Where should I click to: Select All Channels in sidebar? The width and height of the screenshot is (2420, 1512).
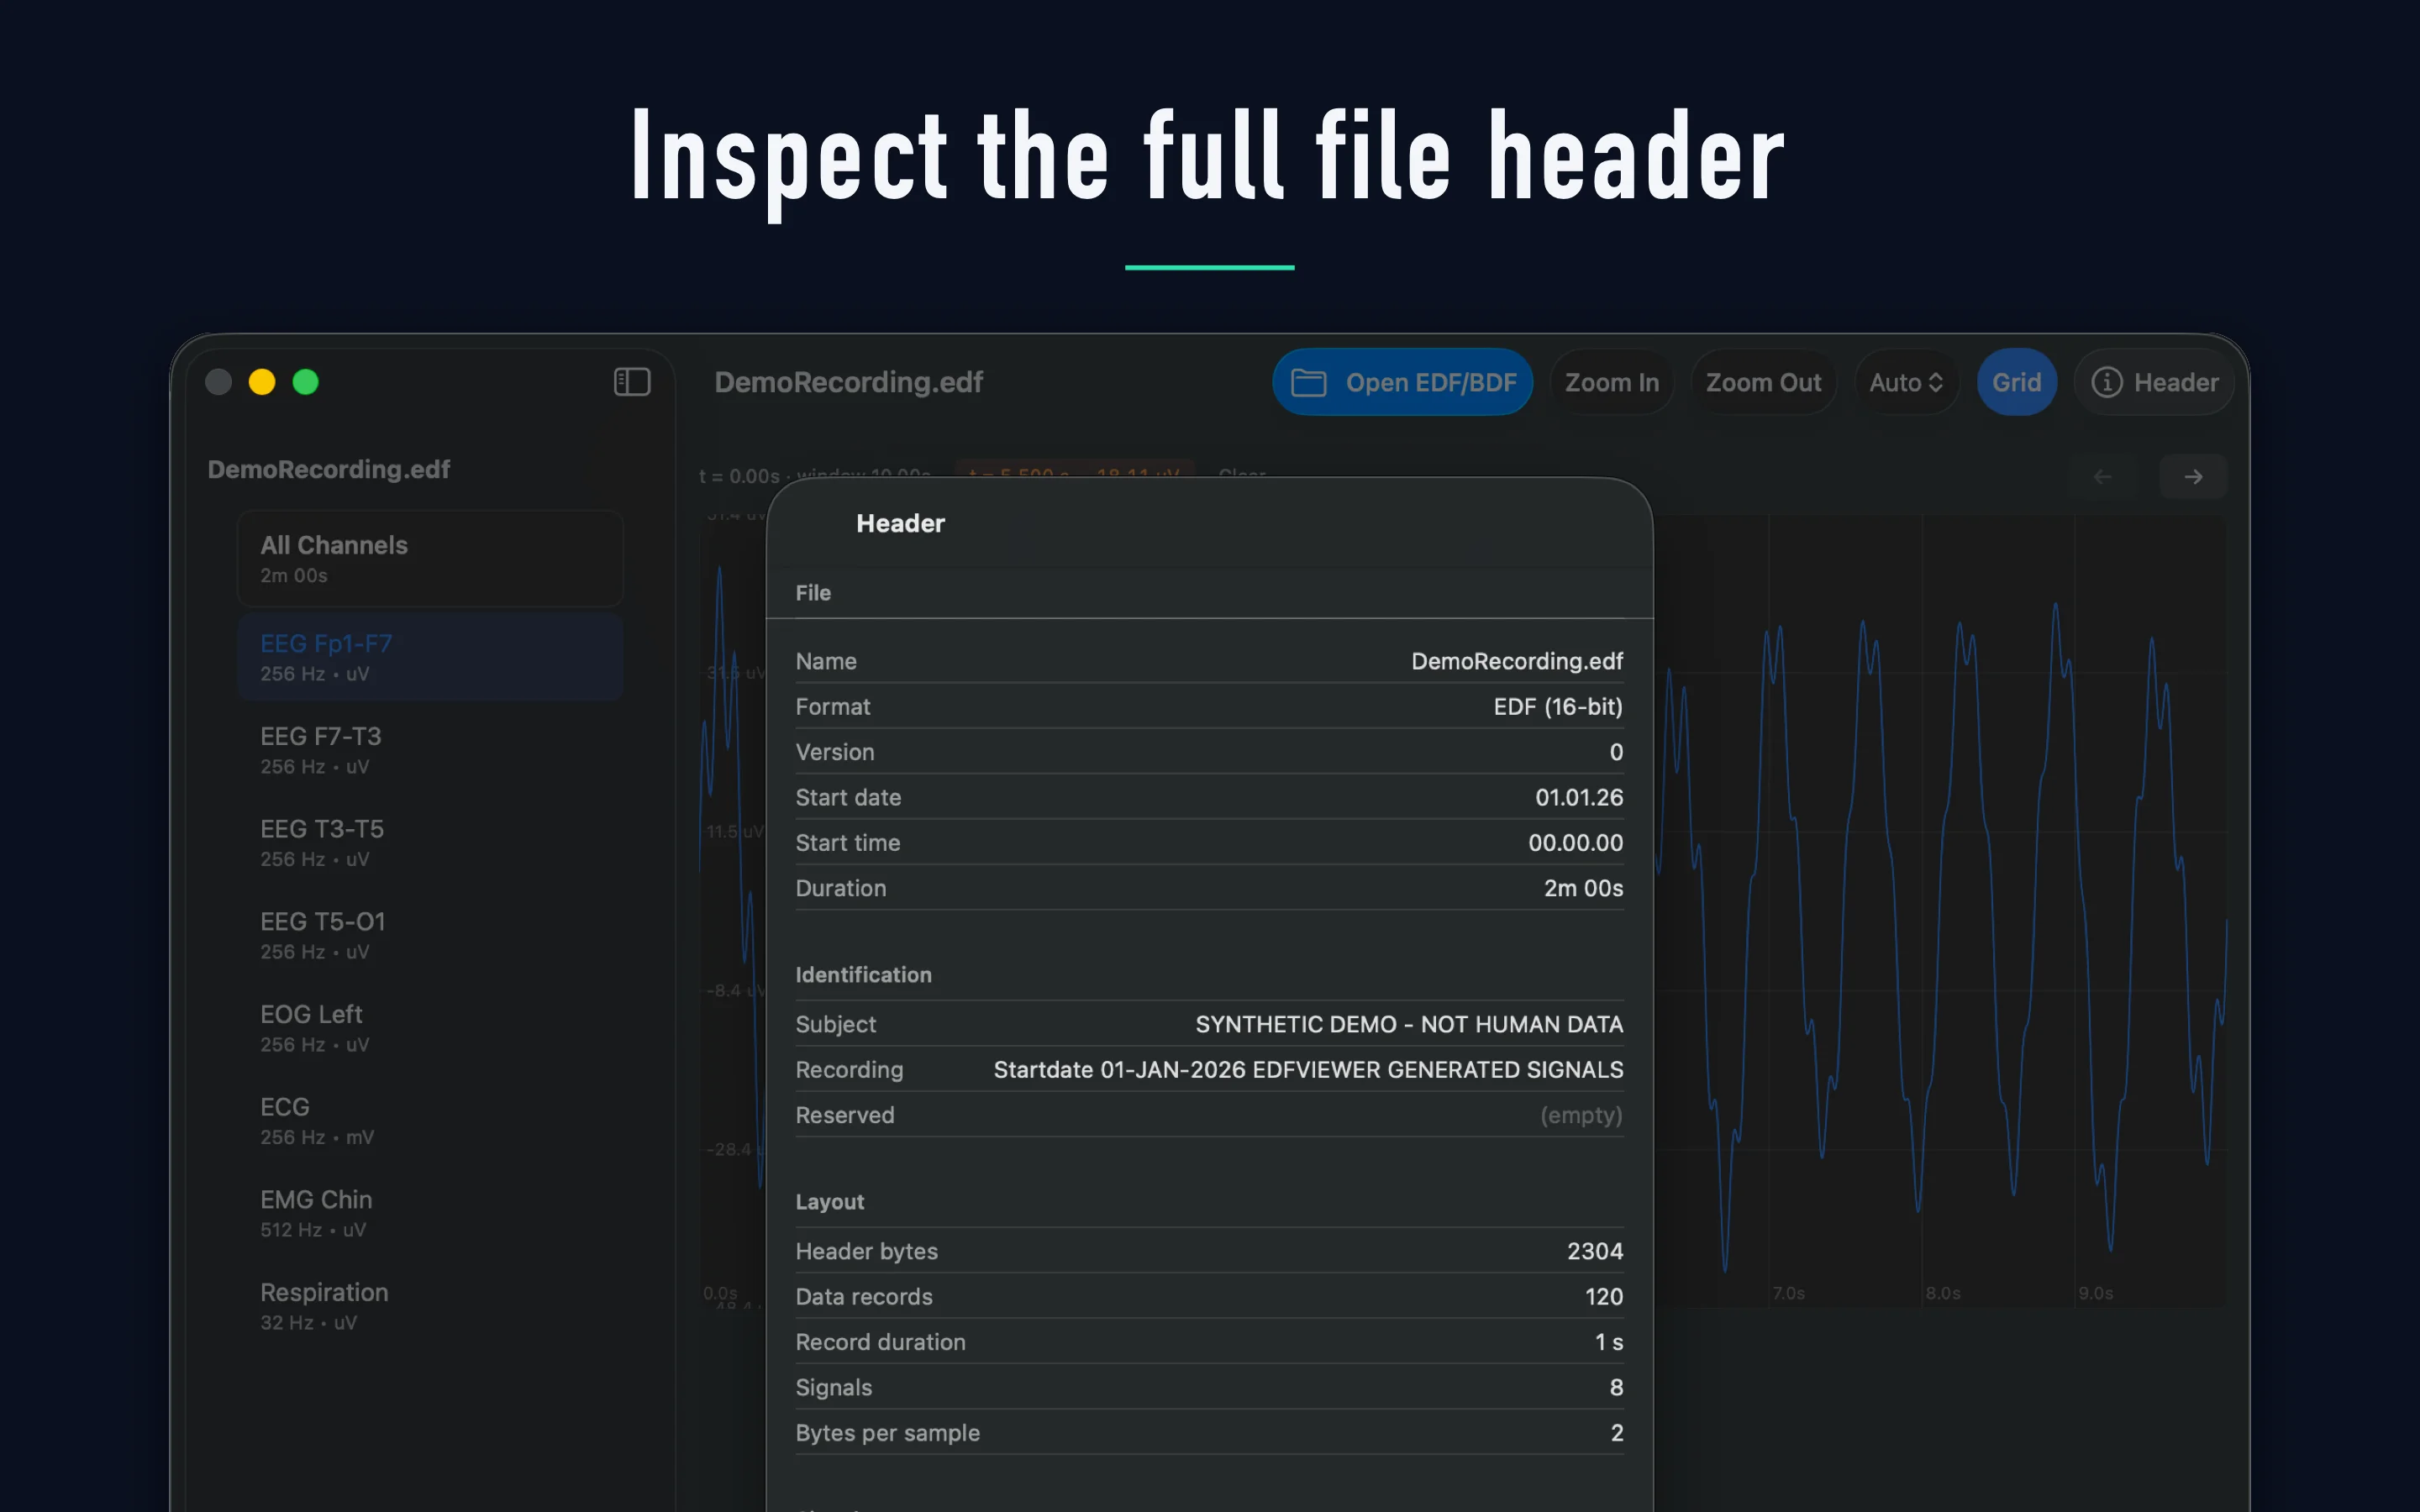tap(430, 559)
